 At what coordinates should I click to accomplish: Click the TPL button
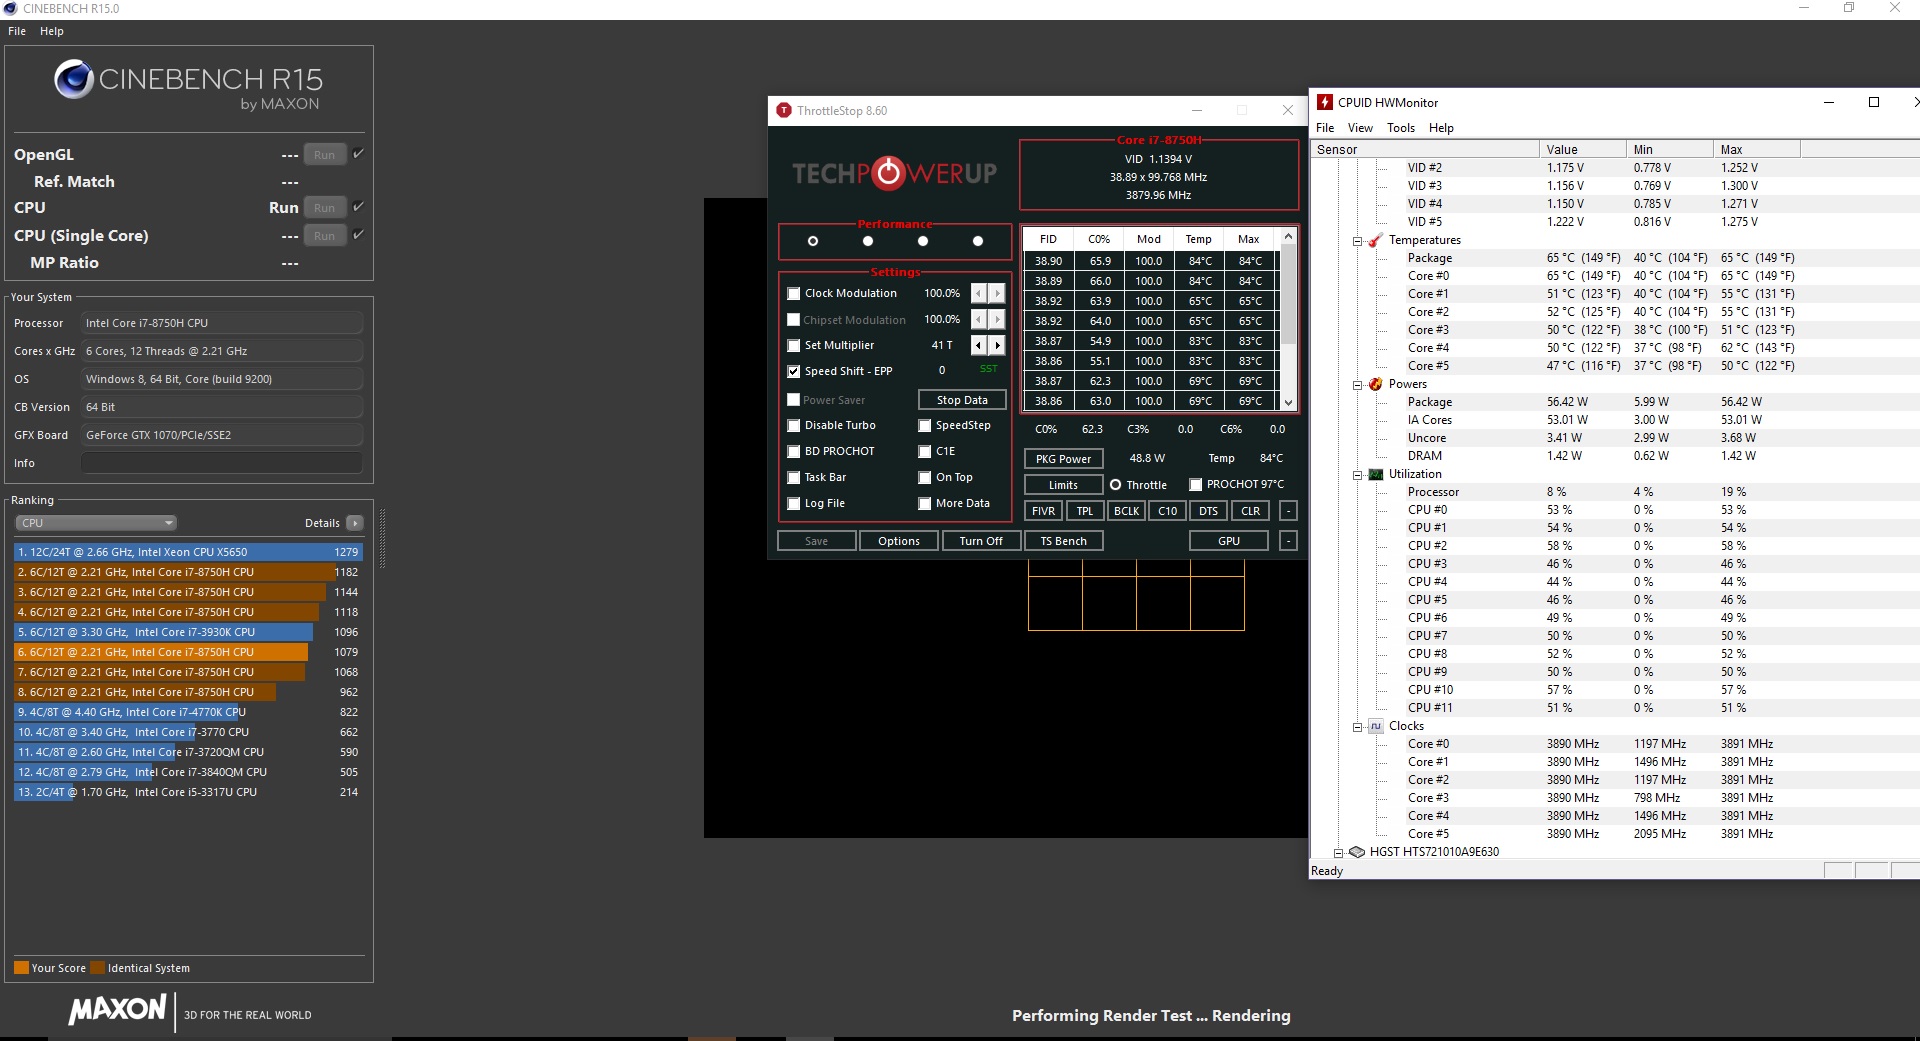pos(1085,511)
